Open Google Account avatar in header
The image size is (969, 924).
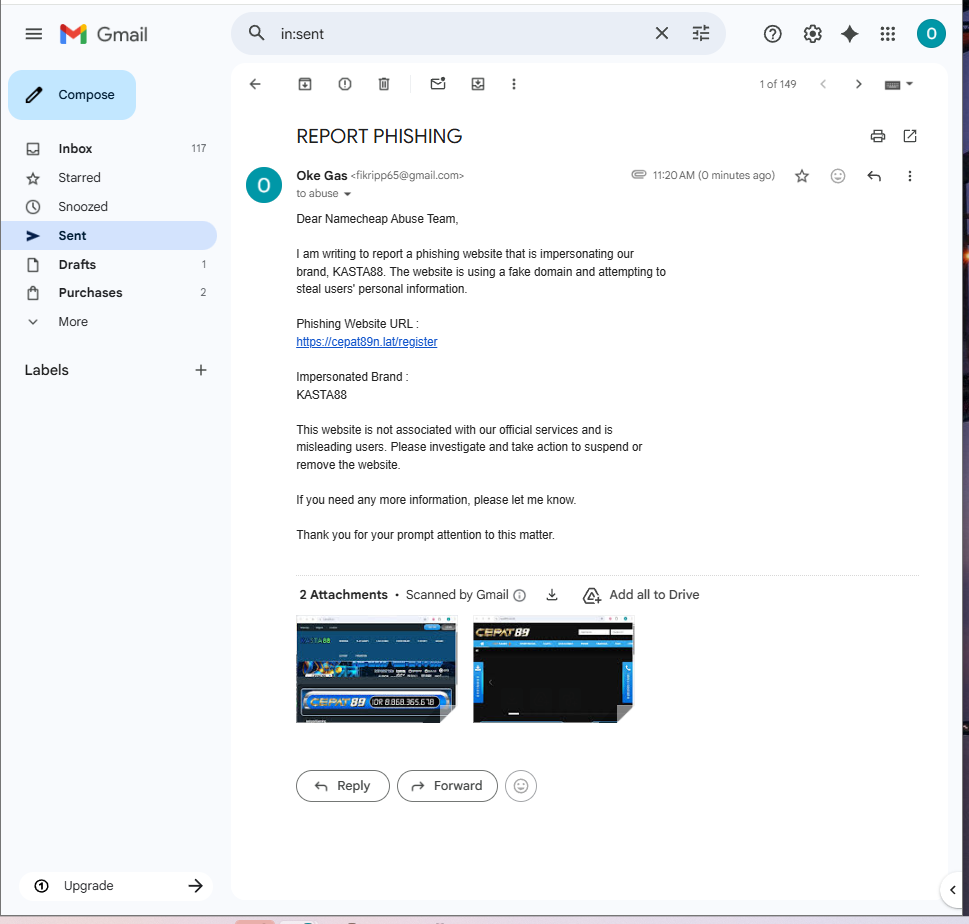pos(931,33)
